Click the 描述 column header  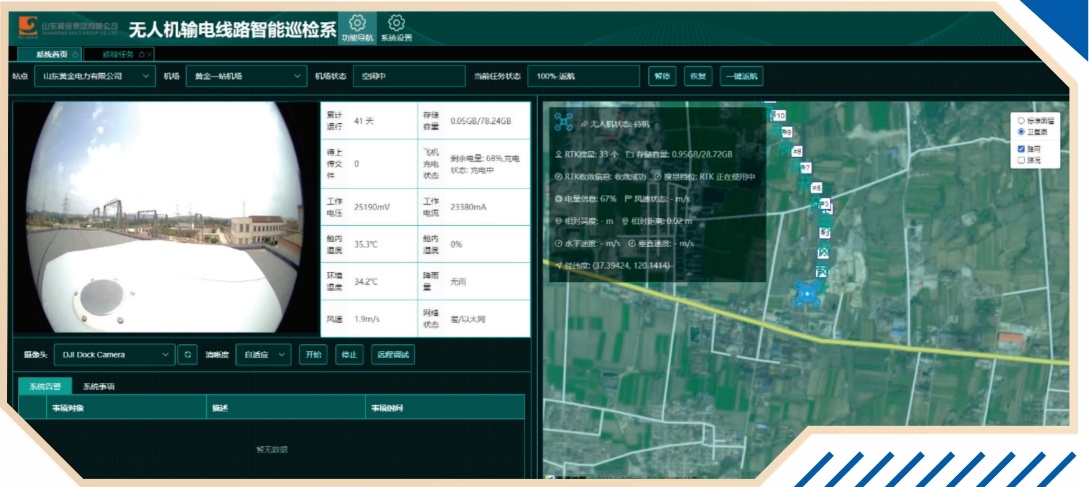point(285,409)
